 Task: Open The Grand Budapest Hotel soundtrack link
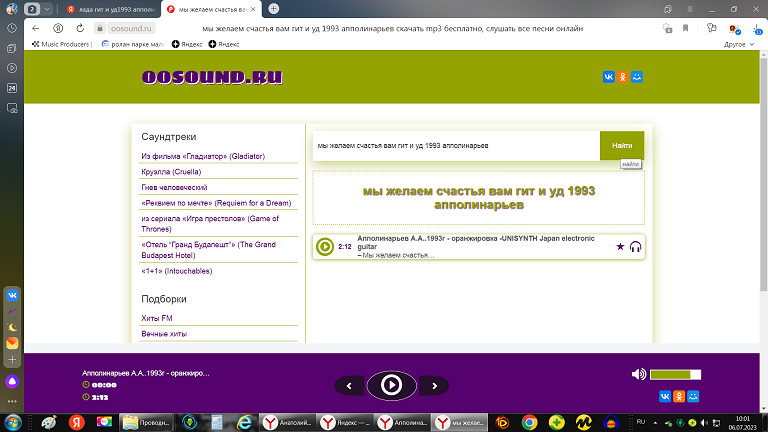tap(208, 250)
